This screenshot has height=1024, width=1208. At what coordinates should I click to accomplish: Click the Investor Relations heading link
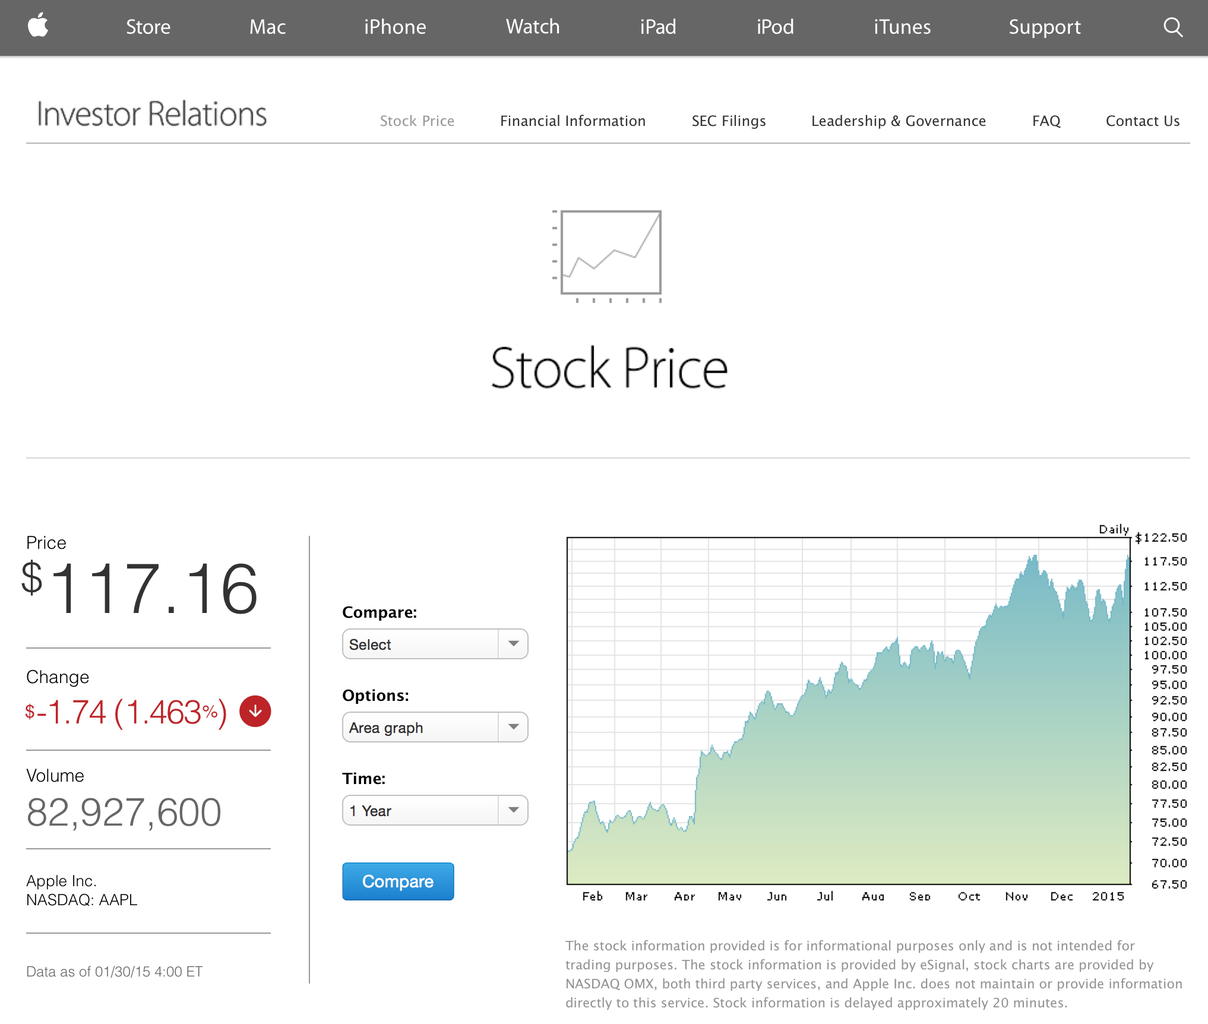point(152,114)
